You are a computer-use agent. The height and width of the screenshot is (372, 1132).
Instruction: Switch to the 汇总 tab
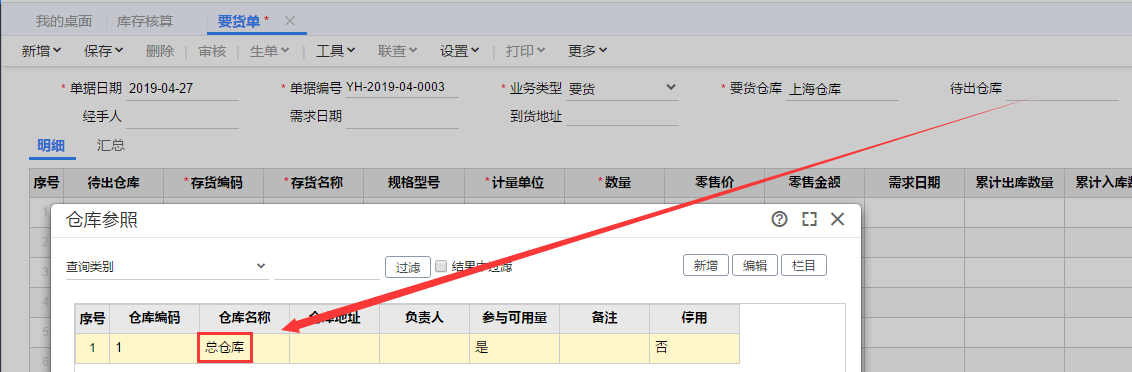[x=110, y=145]
